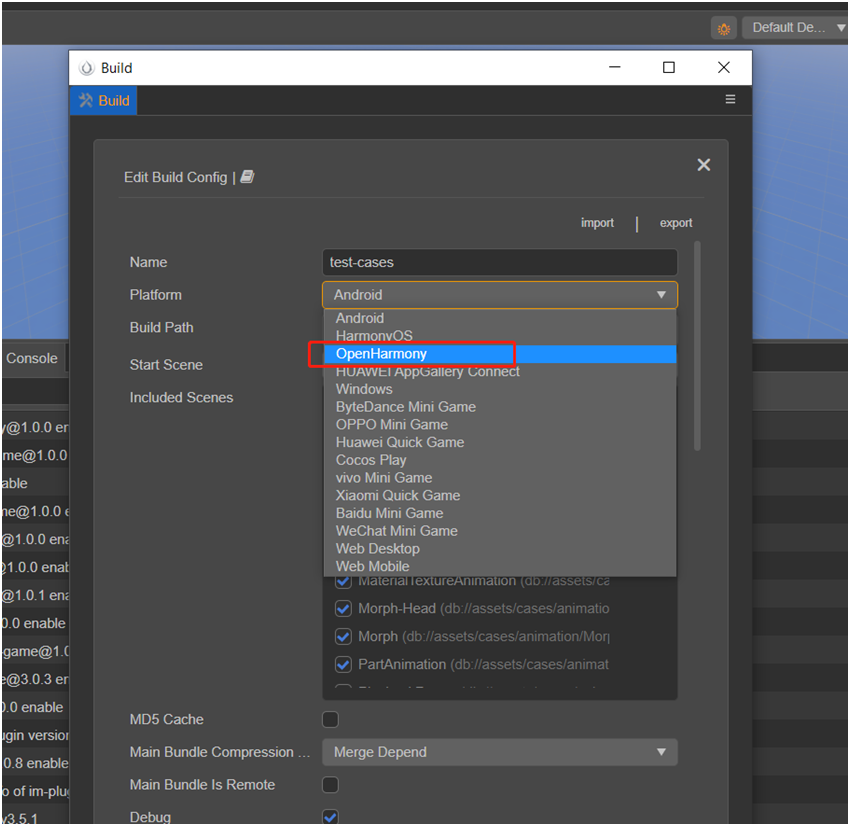Image resolution: width=850 pixels, height=826 pixels.
Task: Select WeChat Mini Game platform
Action: [x=500, y=531]
